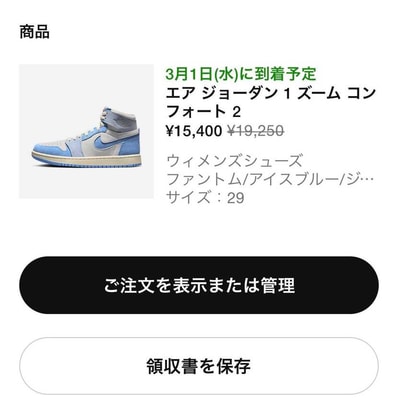Click the ファントム/アイスブルー color description
398x398 pixels.
pos(270,179)
